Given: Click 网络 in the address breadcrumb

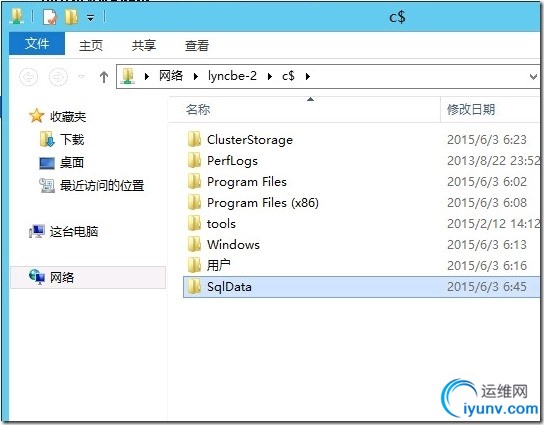Looking at the screenshot, I should (171, 76).
